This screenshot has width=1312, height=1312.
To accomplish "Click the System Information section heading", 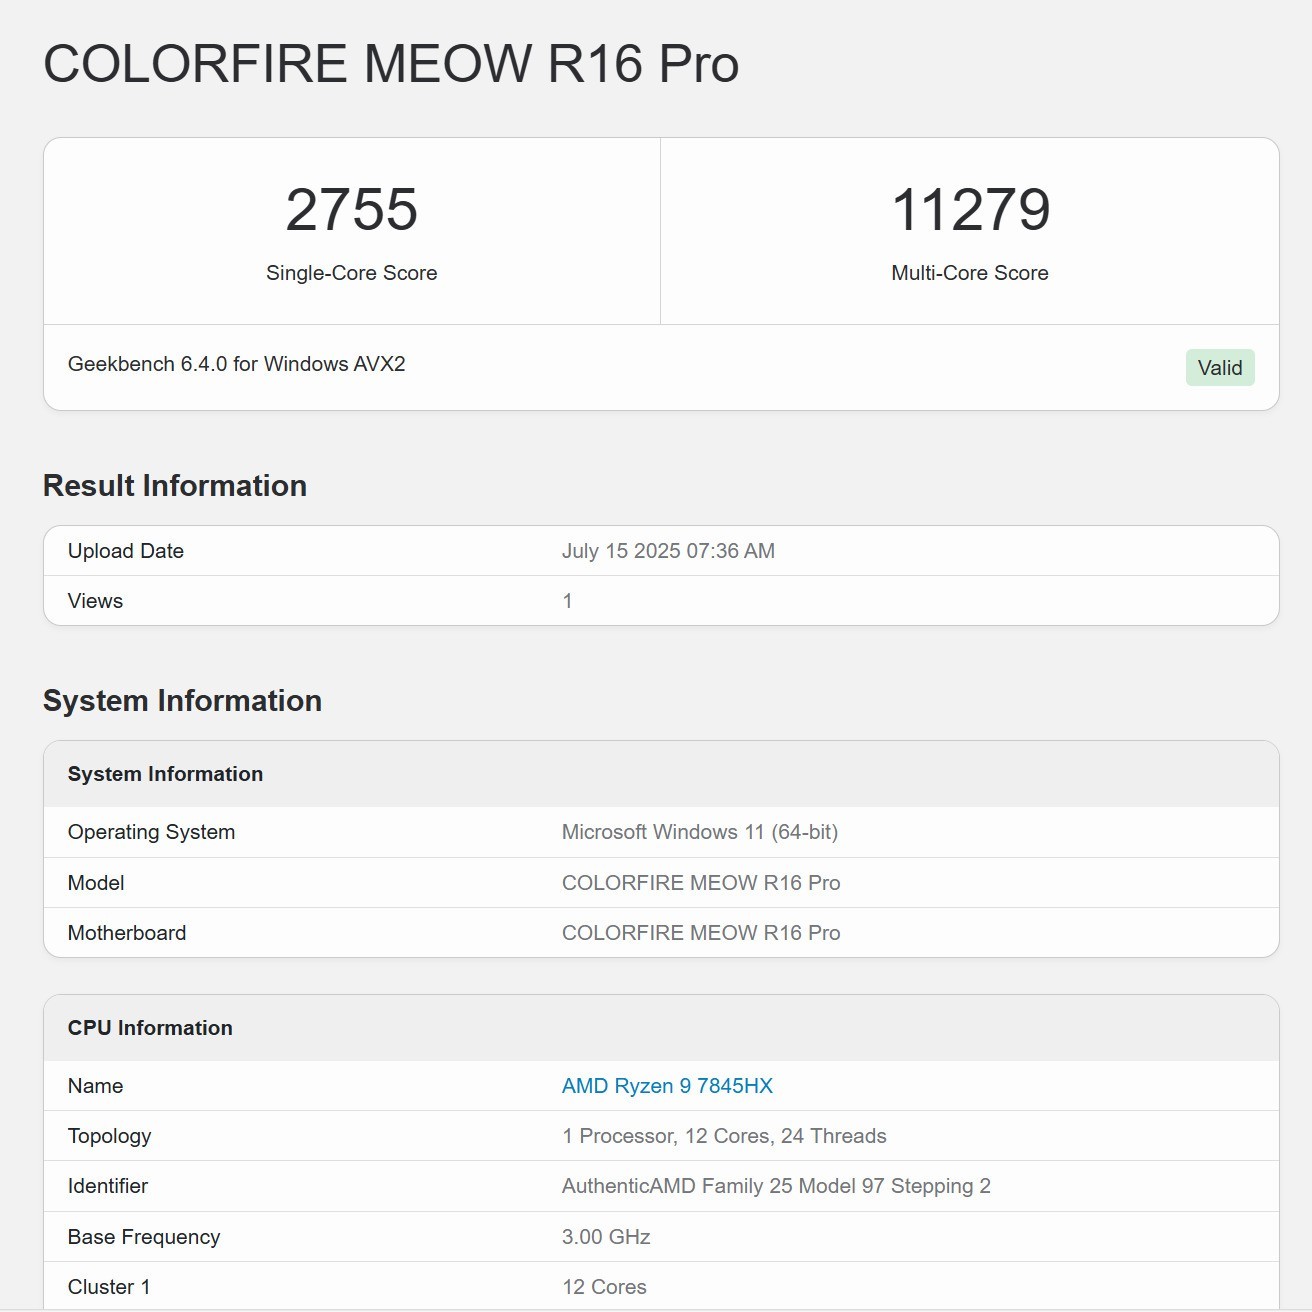I will 182,701.
